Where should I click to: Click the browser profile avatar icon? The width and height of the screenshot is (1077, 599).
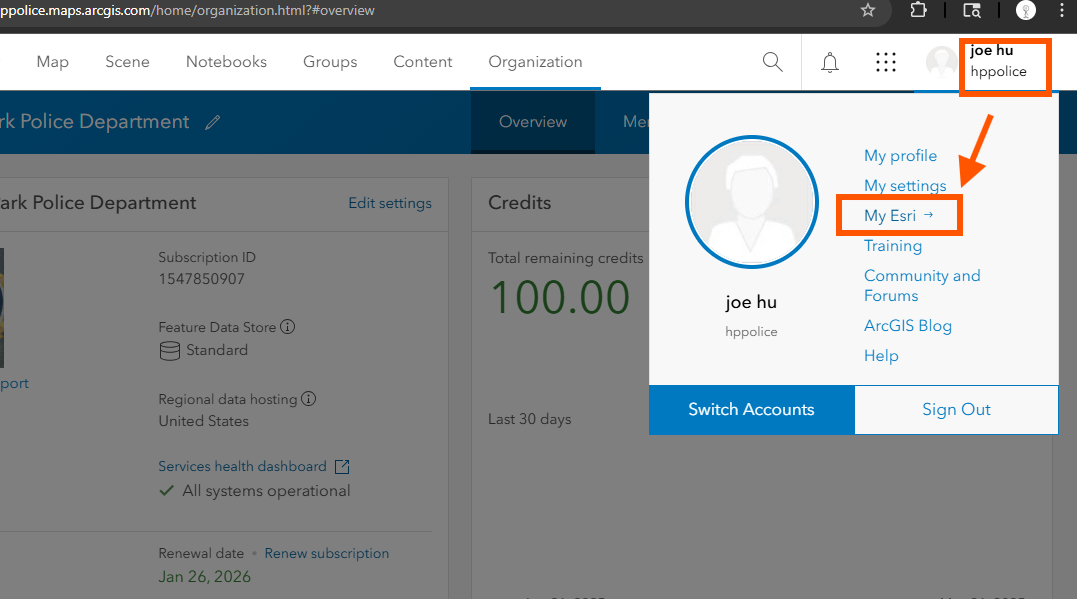point(1025,10)
